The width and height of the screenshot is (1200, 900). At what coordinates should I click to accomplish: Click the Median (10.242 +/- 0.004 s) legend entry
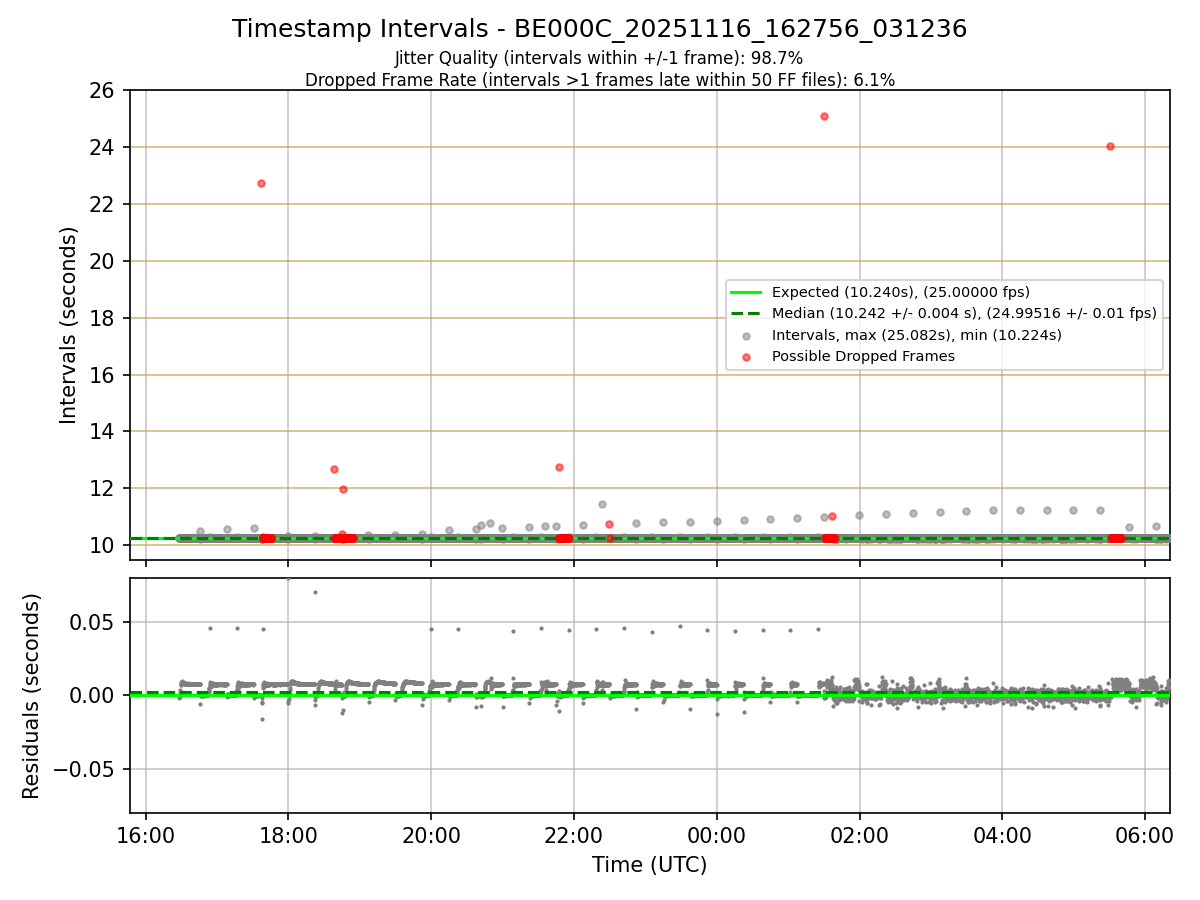[x=943, y=313]
